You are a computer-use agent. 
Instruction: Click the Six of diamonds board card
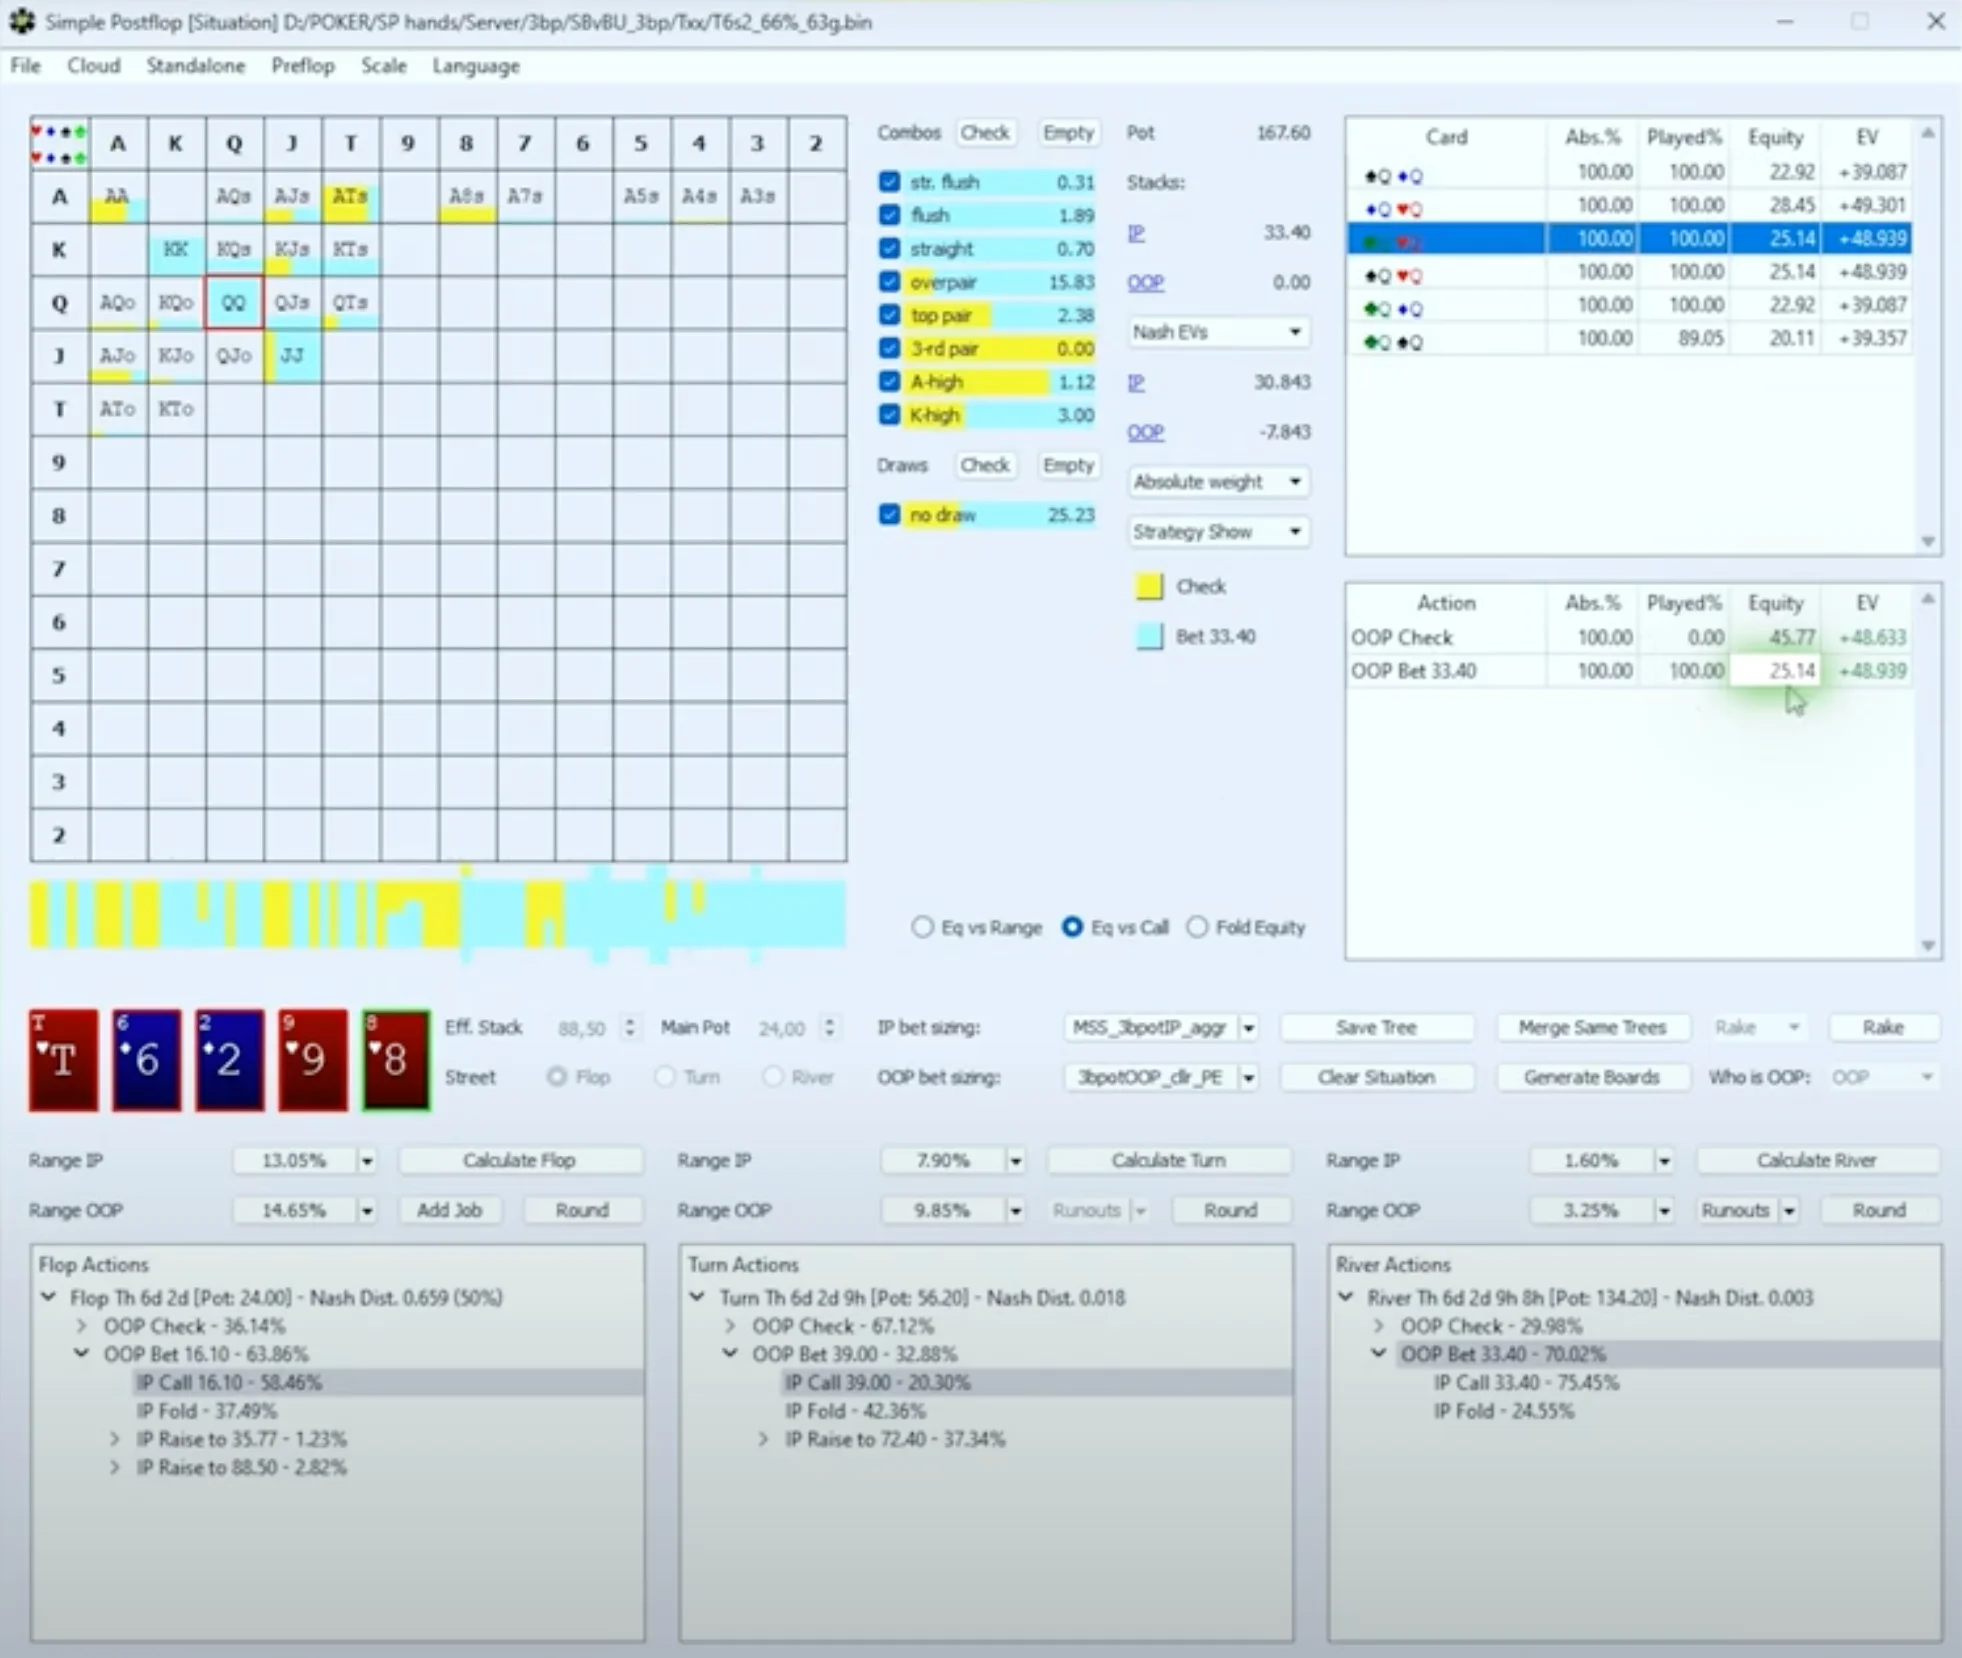click(146, 1060)
